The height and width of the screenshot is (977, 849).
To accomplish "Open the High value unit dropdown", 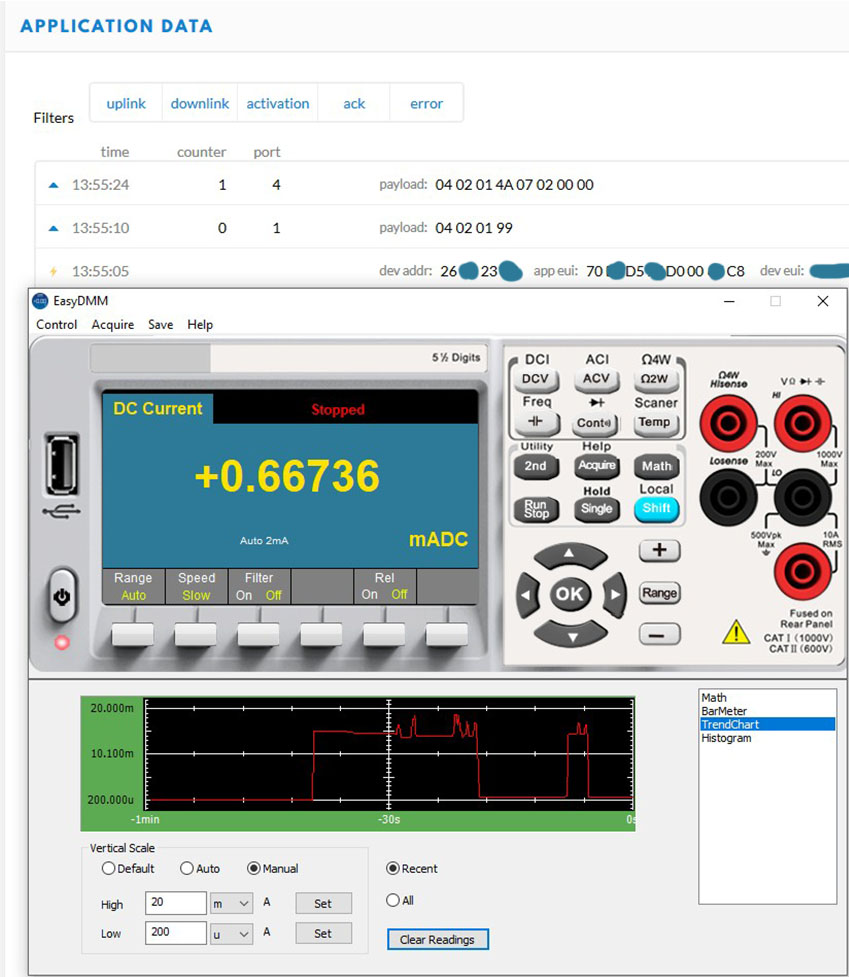I will [x=231, y=904].
